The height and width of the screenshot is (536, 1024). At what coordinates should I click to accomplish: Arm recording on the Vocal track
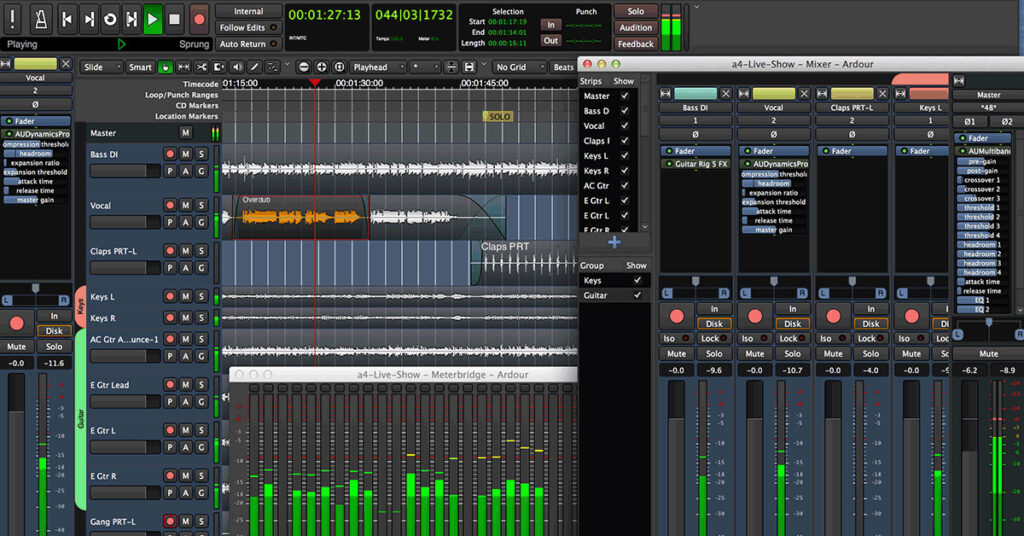point(169,205)
